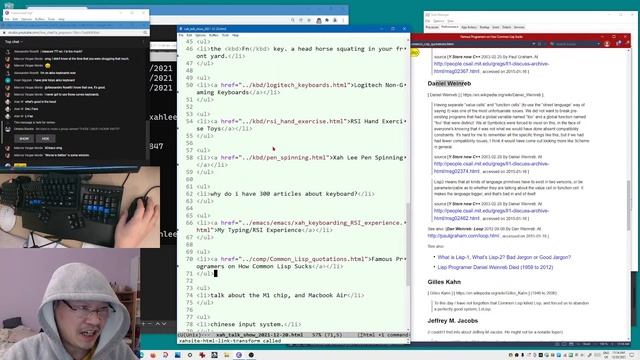The image size is (640, 360).
Task: Click the Emacs buffer vertical scrollbar
Action: tap(407, 245)
